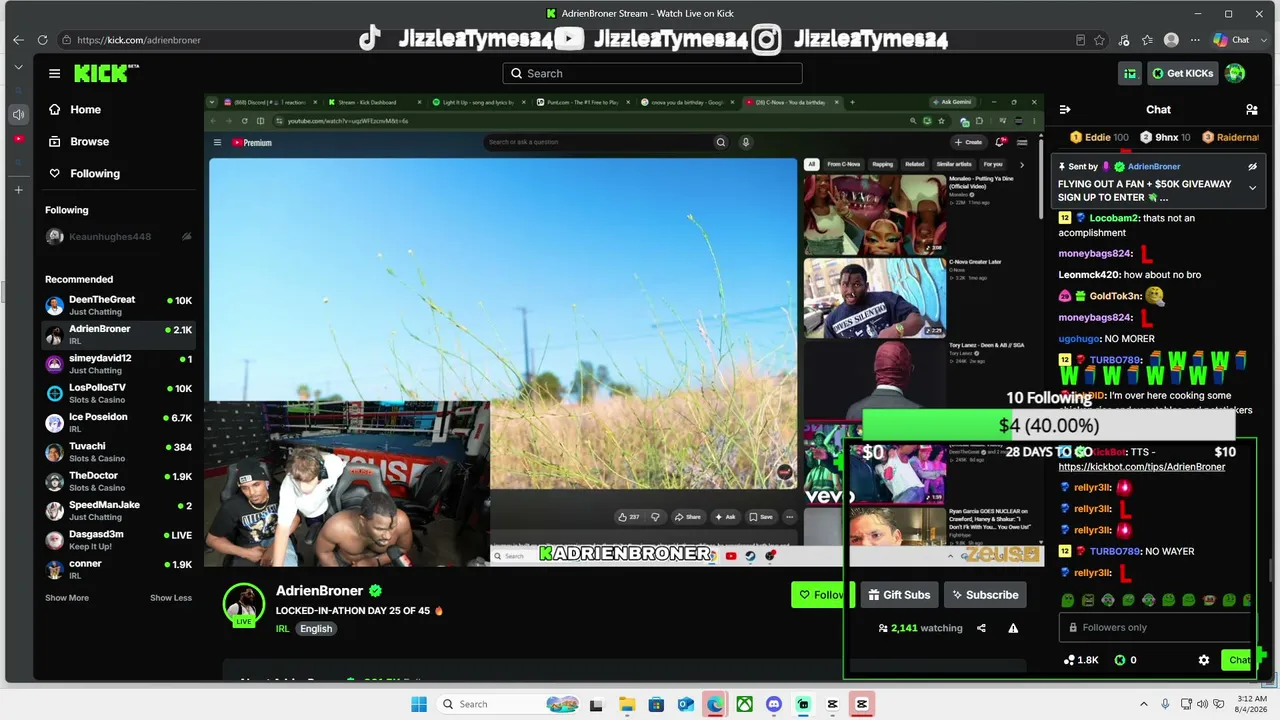
Task: Reload the Kick page
Action: pos(42,40)
